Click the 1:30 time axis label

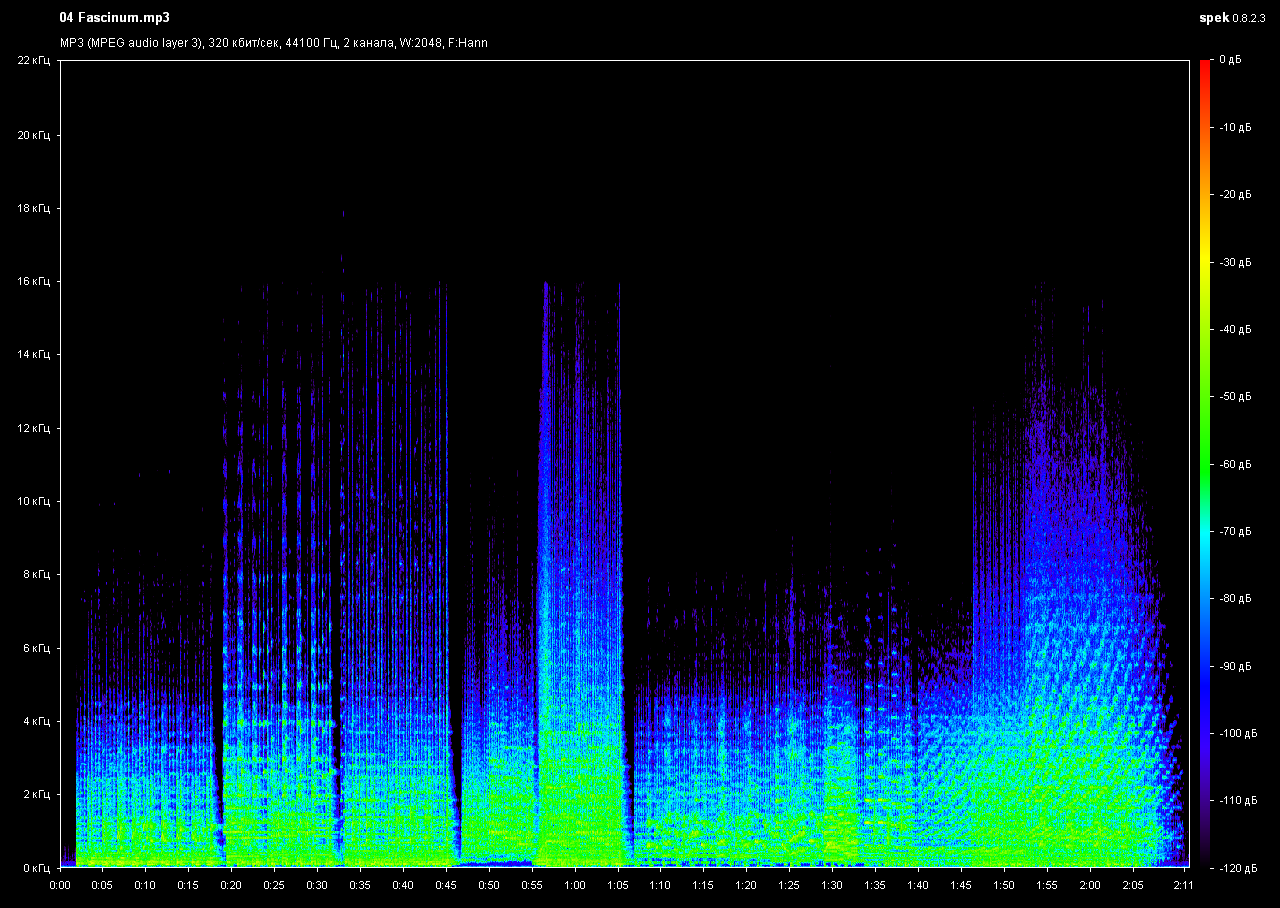[832, 885]
